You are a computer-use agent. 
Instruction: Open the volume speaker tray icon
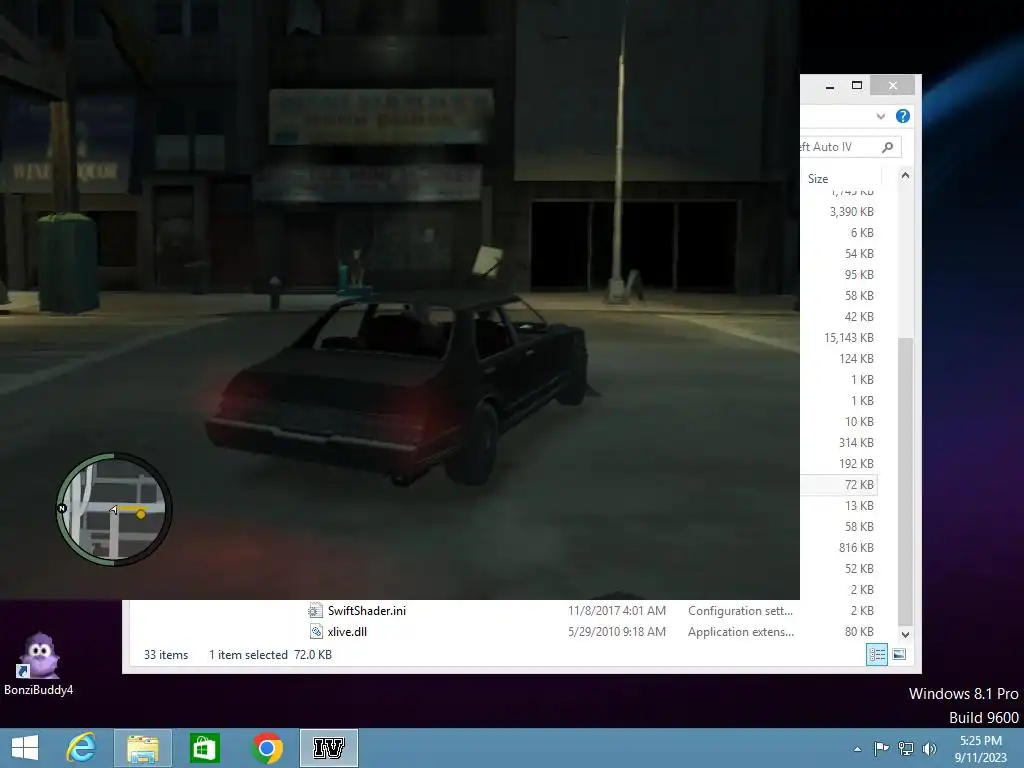929,748
